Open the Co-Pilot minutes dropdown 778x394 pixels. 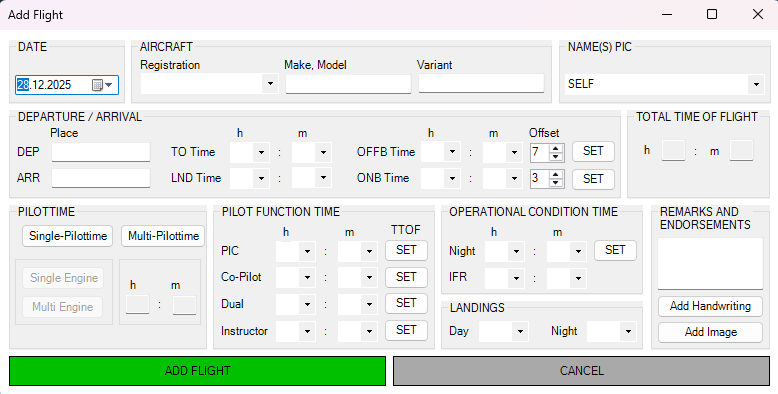click(369, 278)
